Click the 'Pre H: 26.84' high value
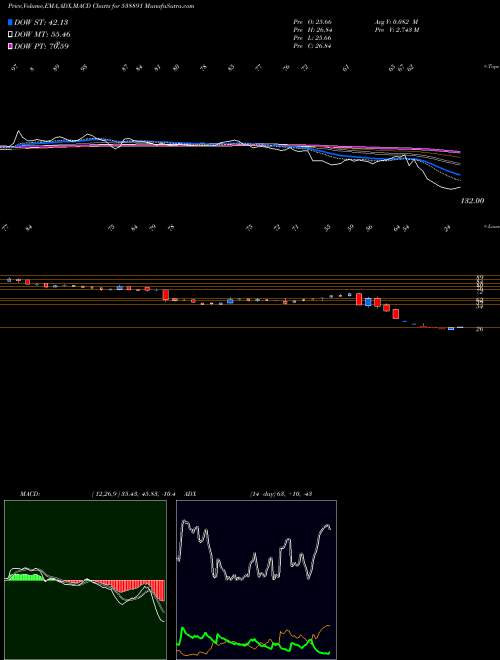 click(312, 30)
